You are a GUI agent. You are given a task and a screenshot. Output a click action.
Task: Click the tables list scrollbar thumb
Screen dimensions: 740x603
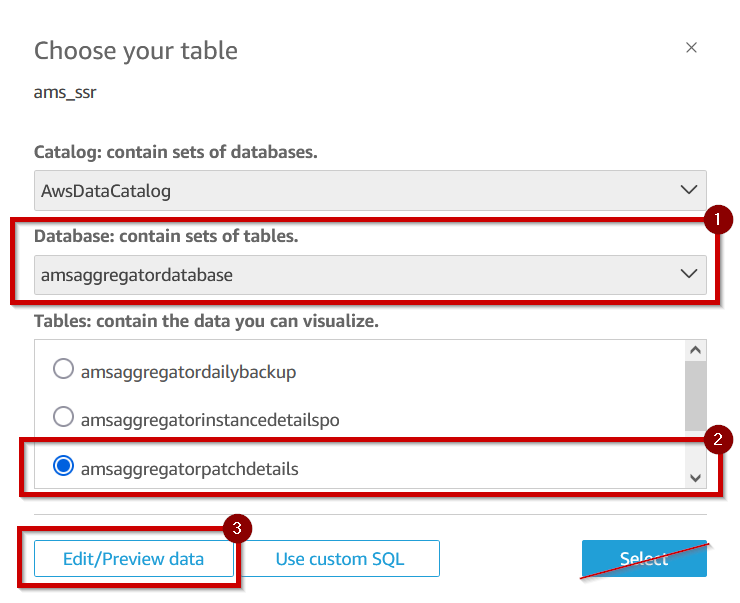coord(695,395)
